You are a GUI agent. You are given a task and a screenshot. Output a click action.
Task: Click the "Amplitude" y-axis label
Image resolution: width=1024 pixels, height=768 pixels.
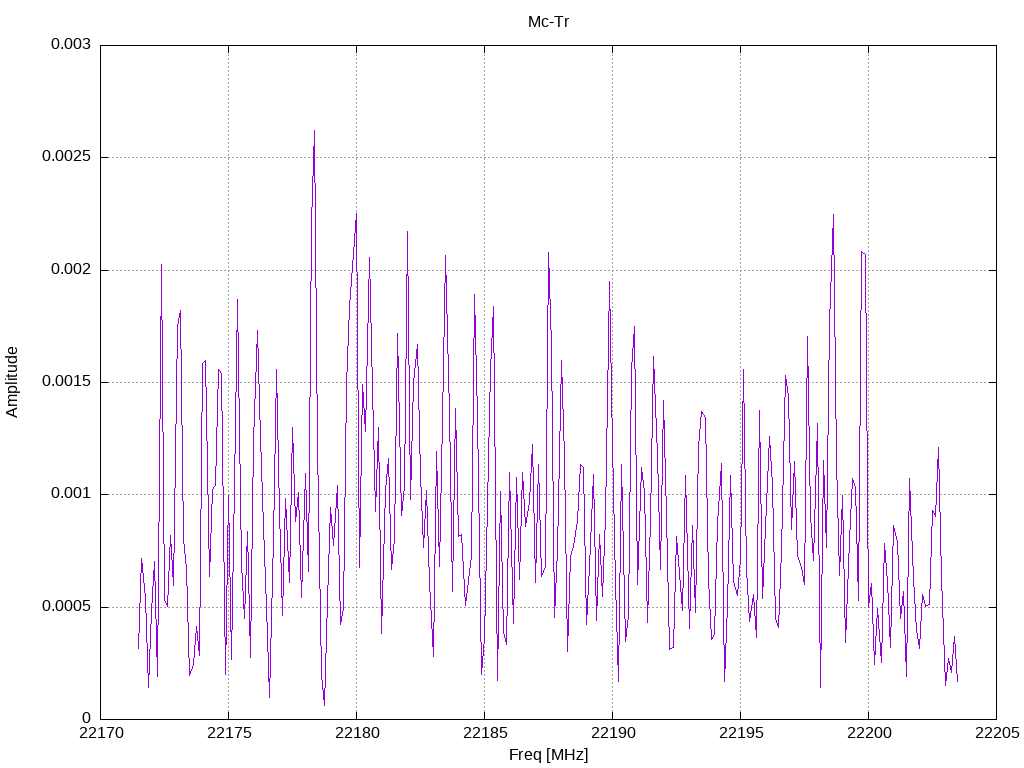(x=12, y=382)
